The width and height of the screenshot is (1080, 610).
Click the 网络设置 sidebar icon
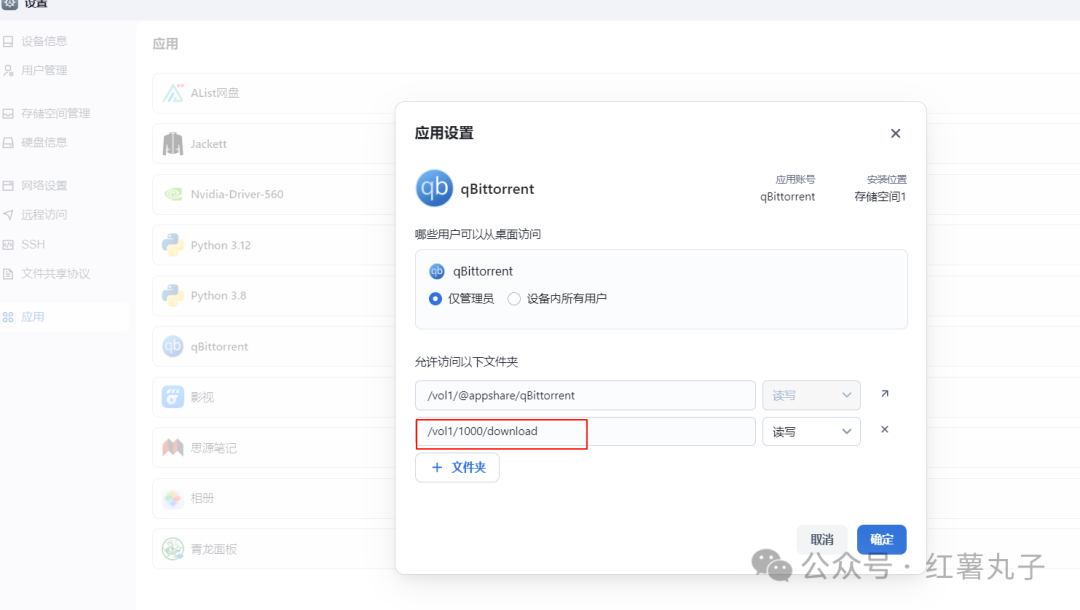[8, 186]
